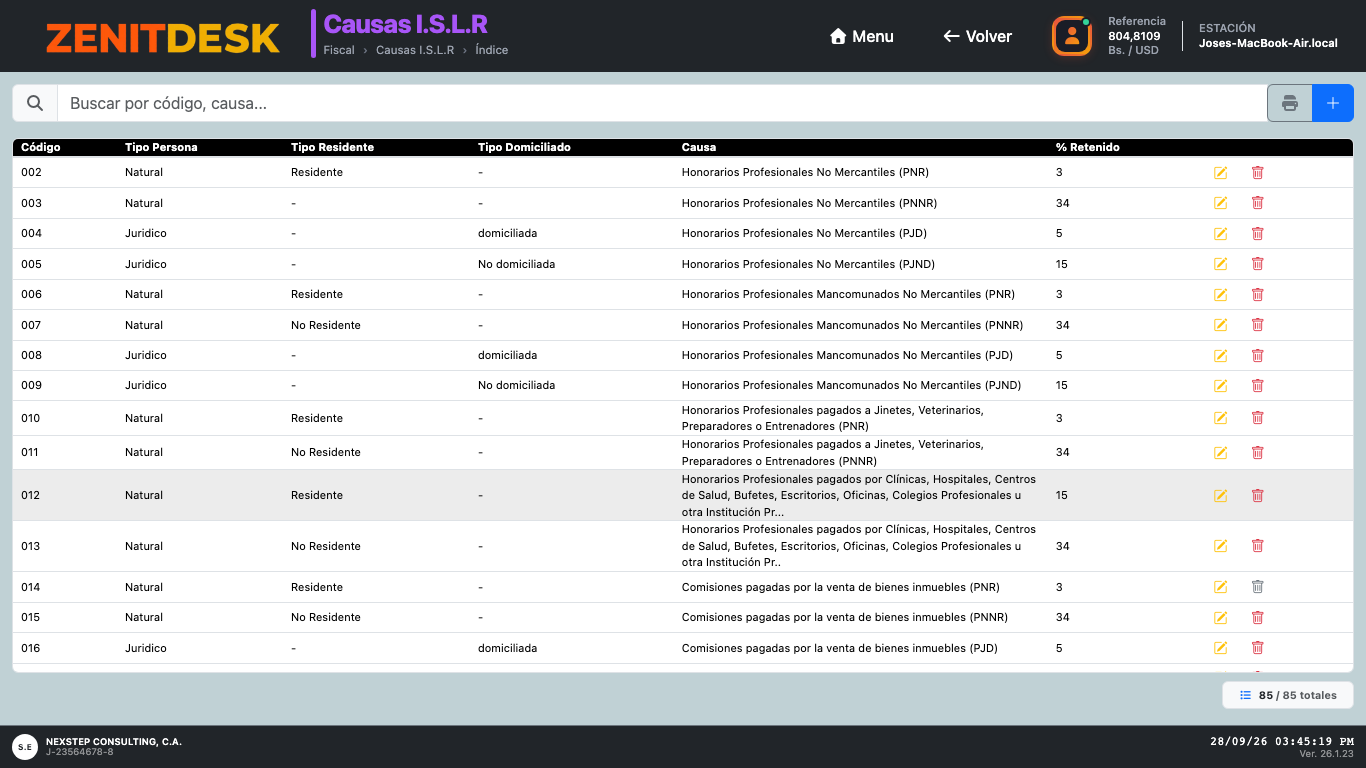1366x768 pixels.
Task: Click the Tipo Persona column header
Action: [x=161, y=147]
